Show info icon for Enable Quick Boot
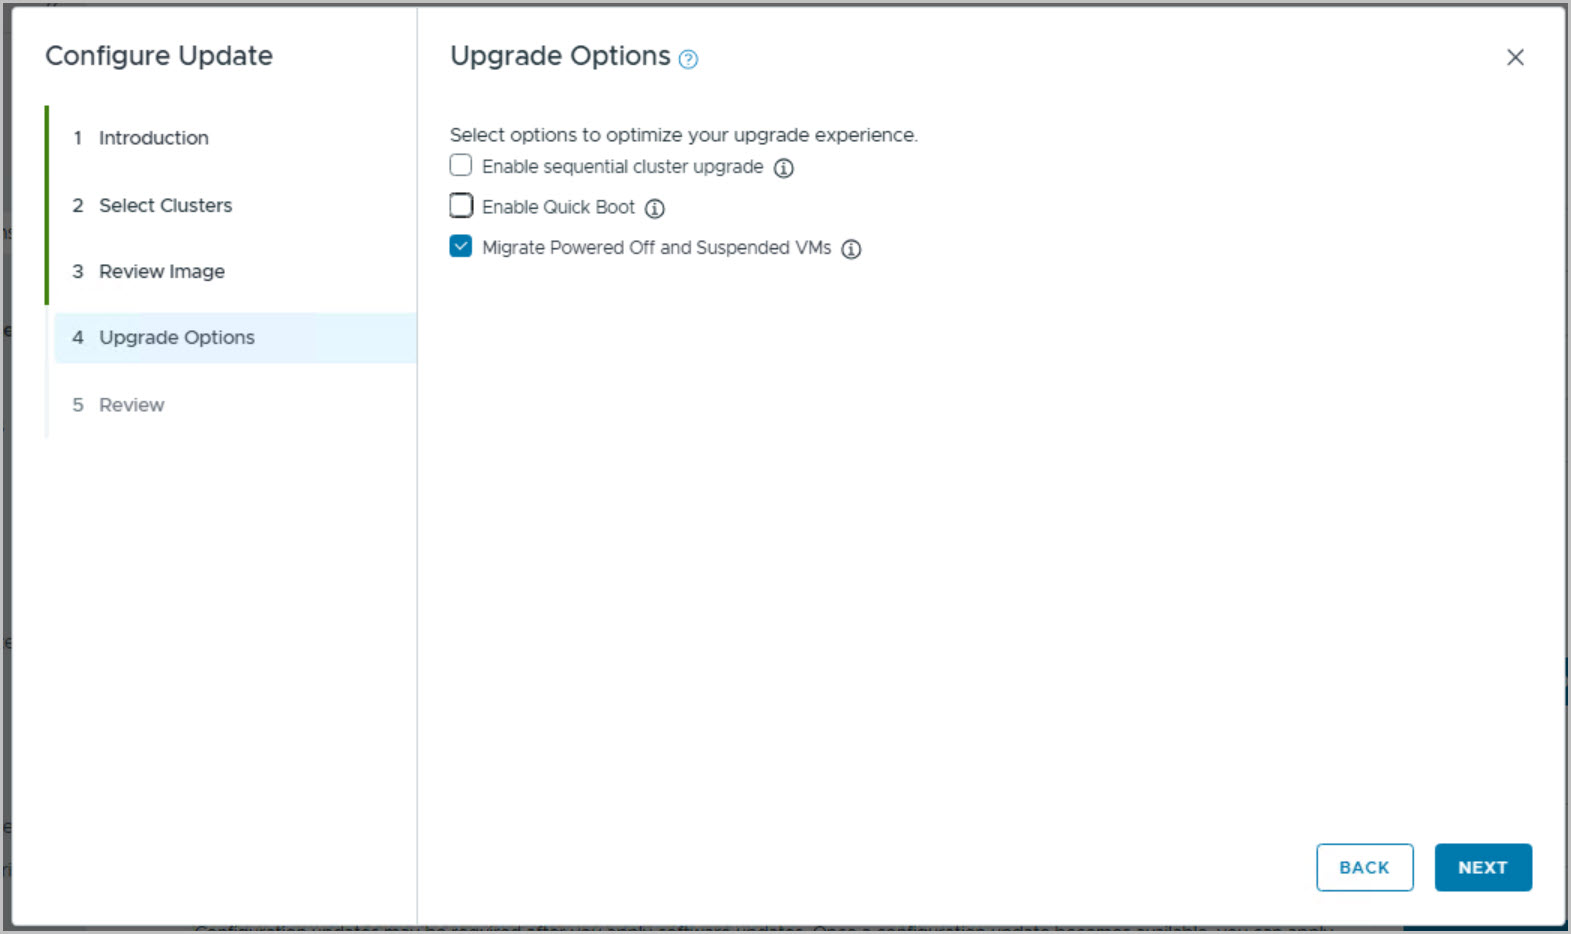Screen dimensions: 1571x934 click(x=655, y=208)
